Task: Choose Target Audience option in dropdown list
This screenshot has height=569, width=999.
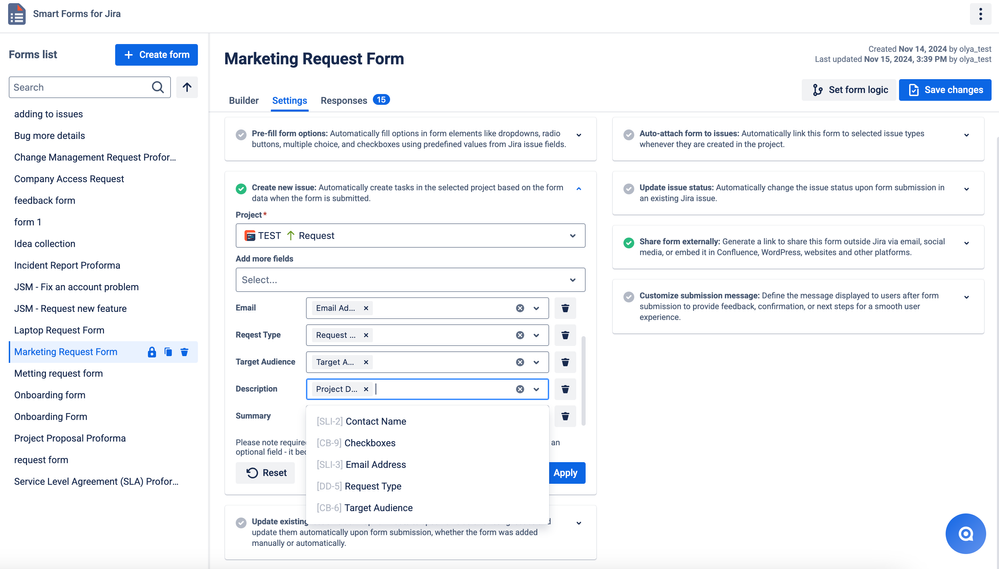Action: point(428,508)
